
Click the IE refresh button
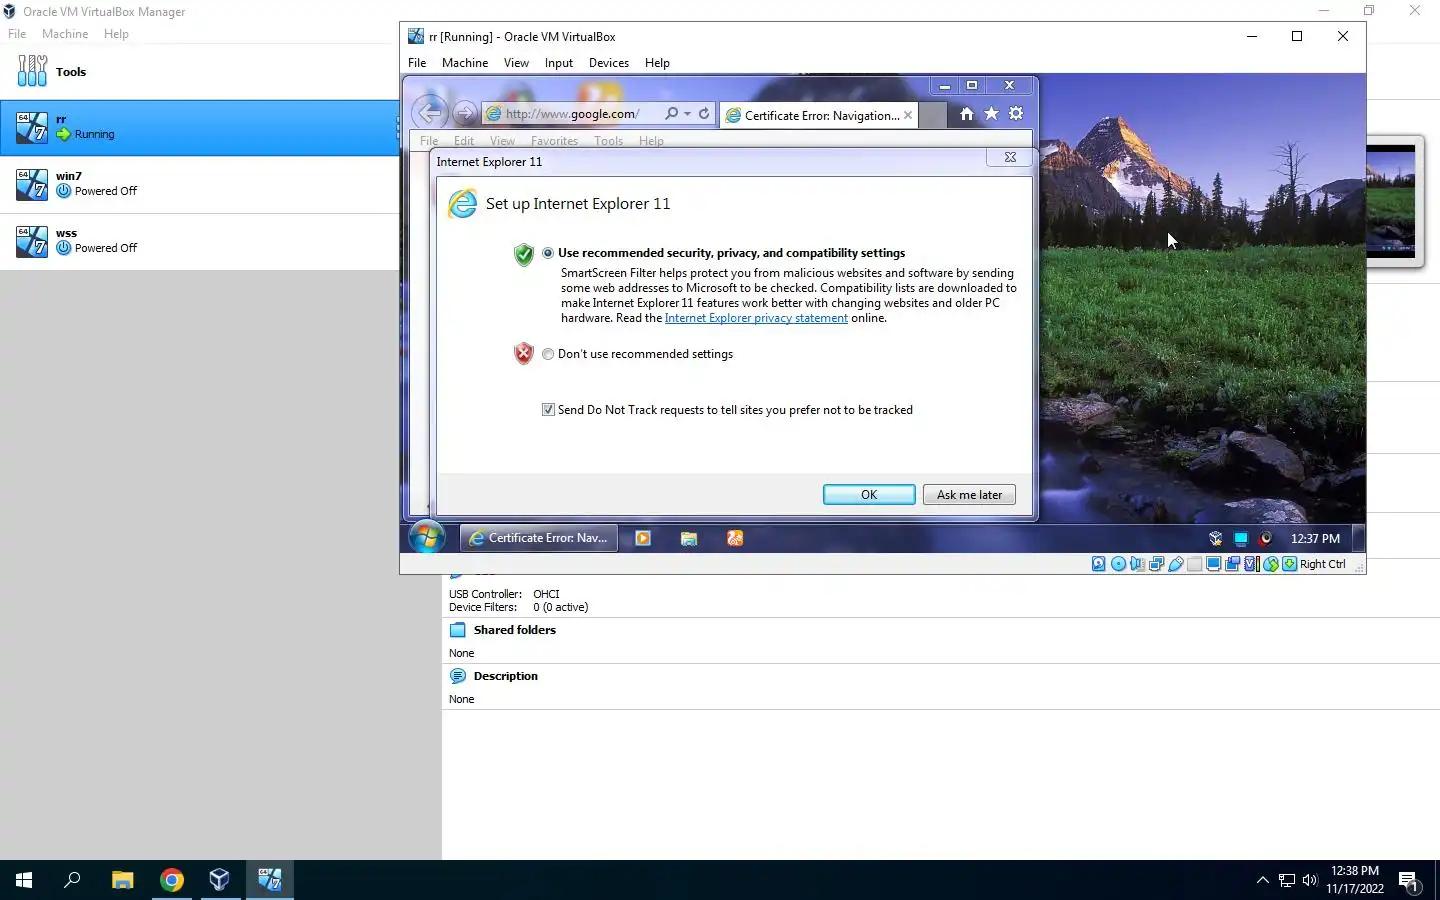tap(704, 114)
